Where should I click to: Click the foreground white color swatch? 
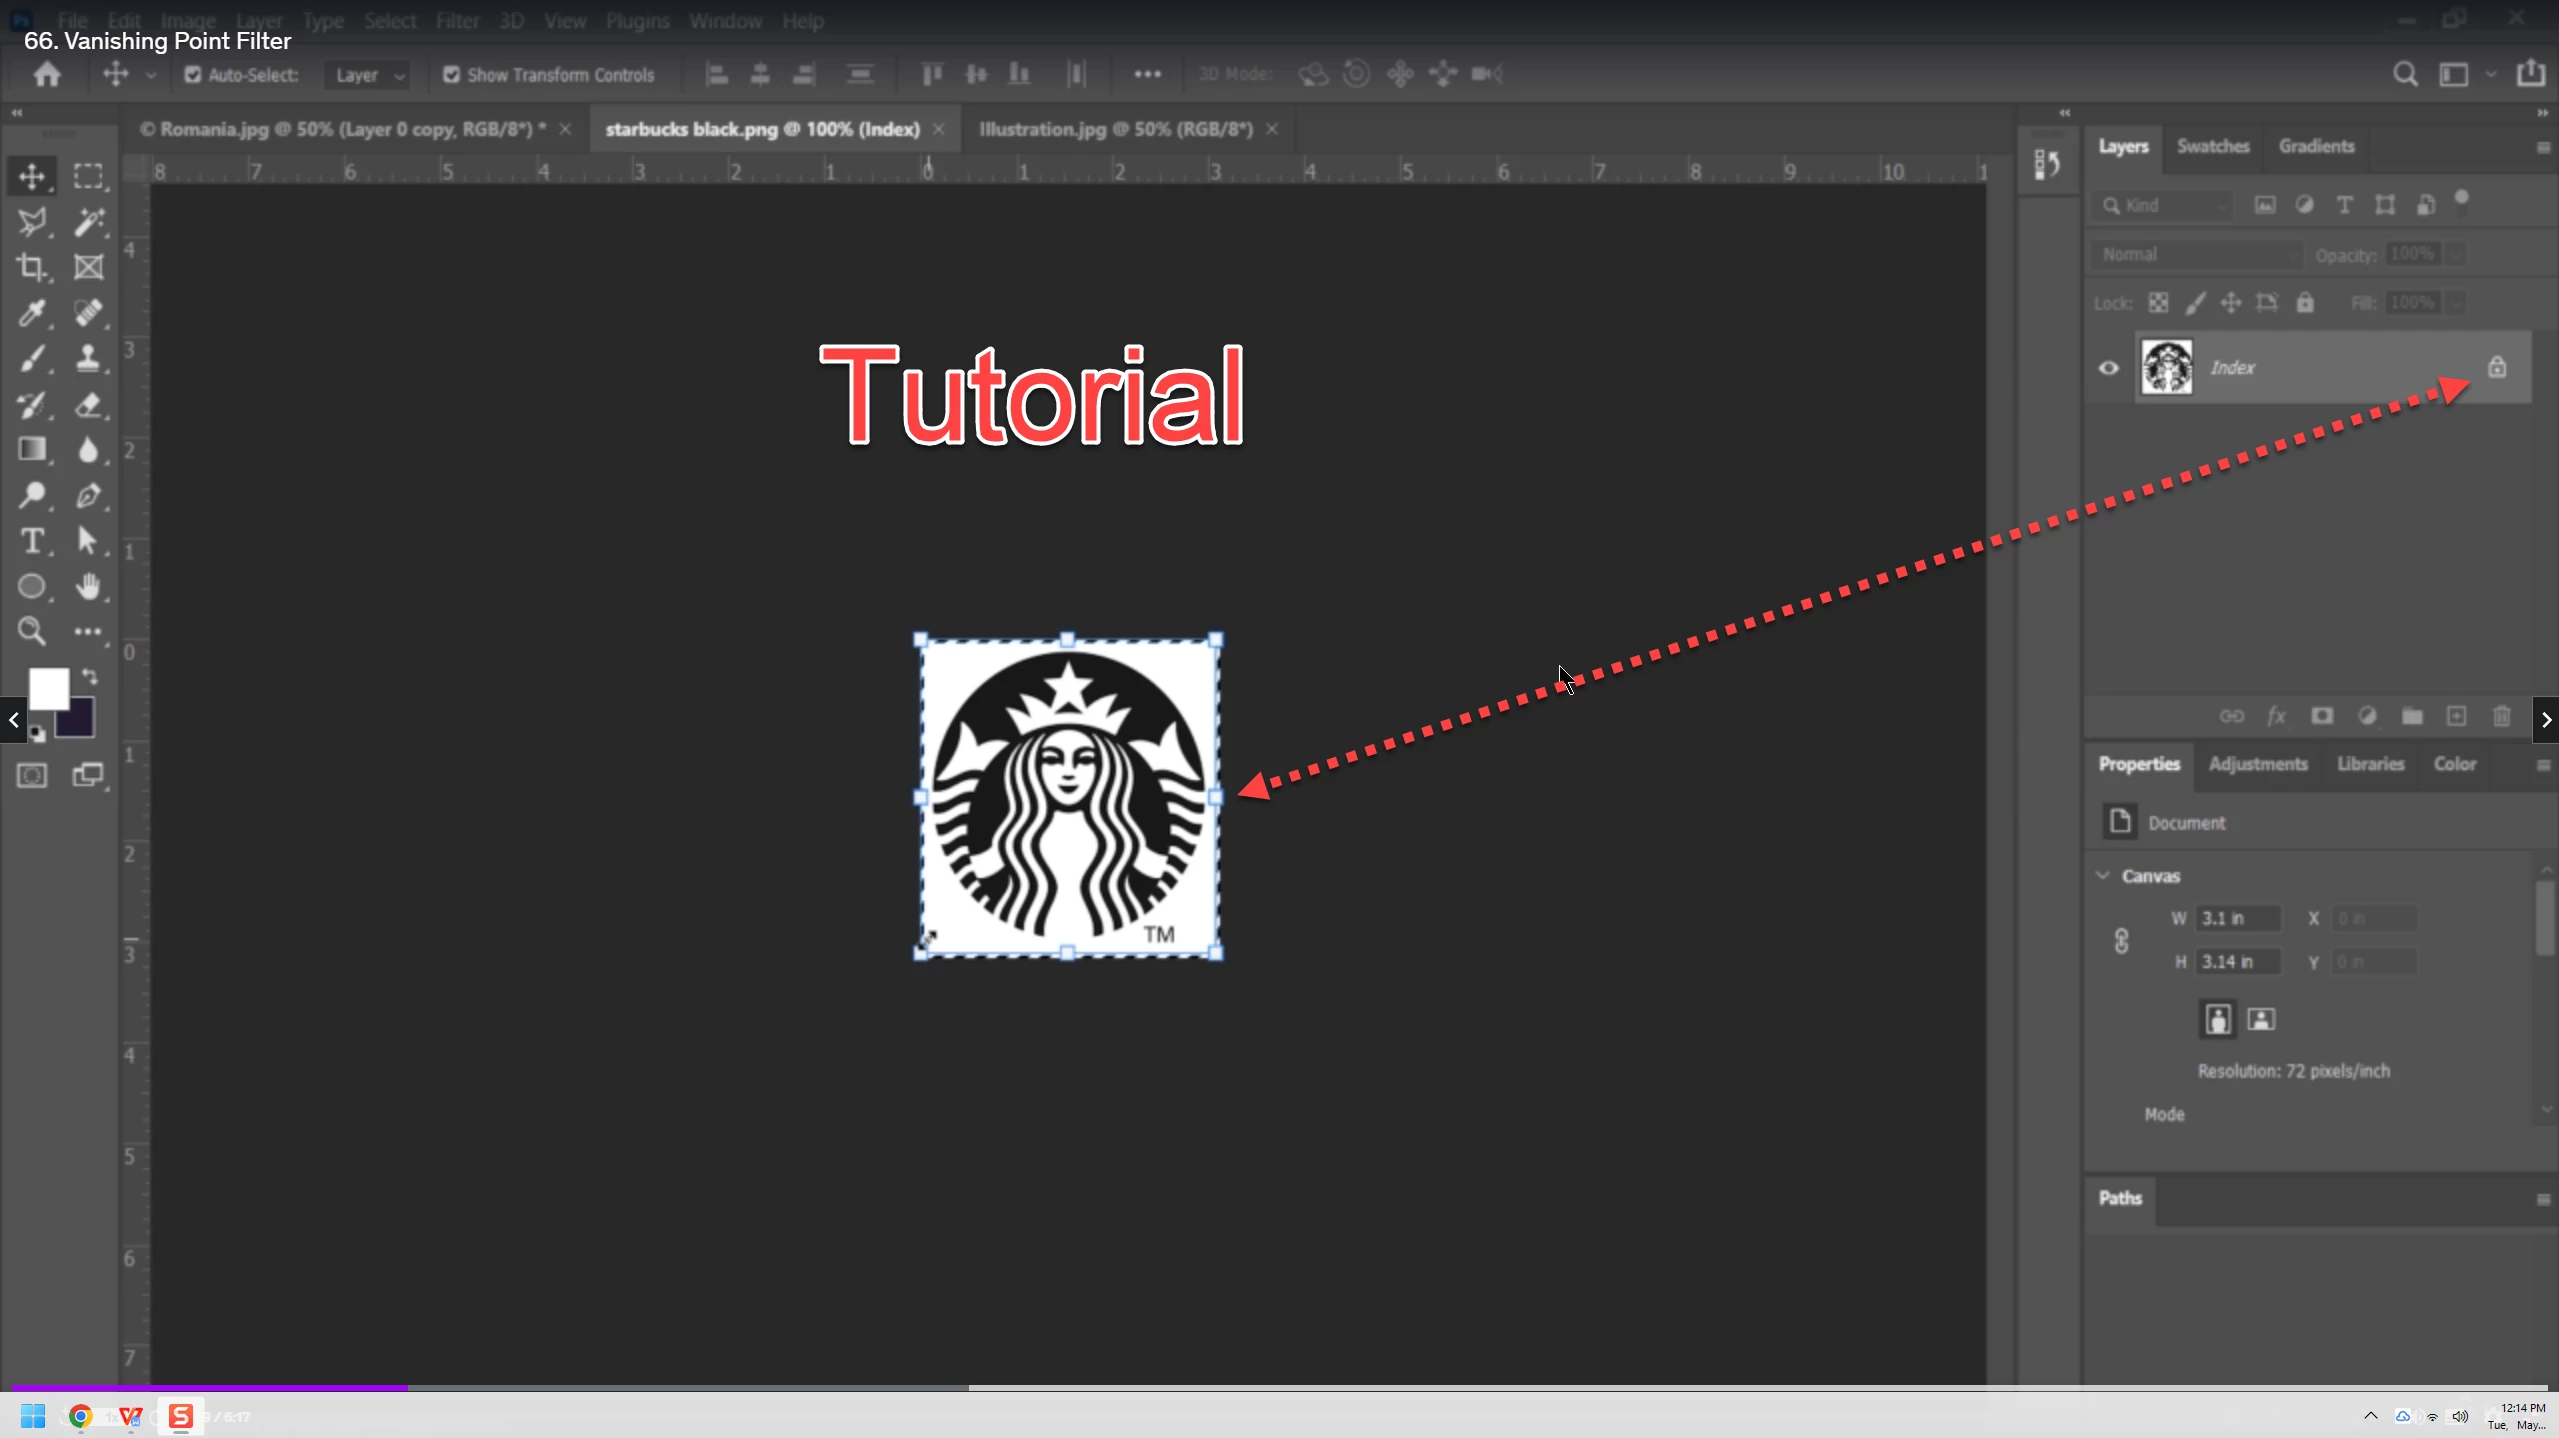point(47,687)
